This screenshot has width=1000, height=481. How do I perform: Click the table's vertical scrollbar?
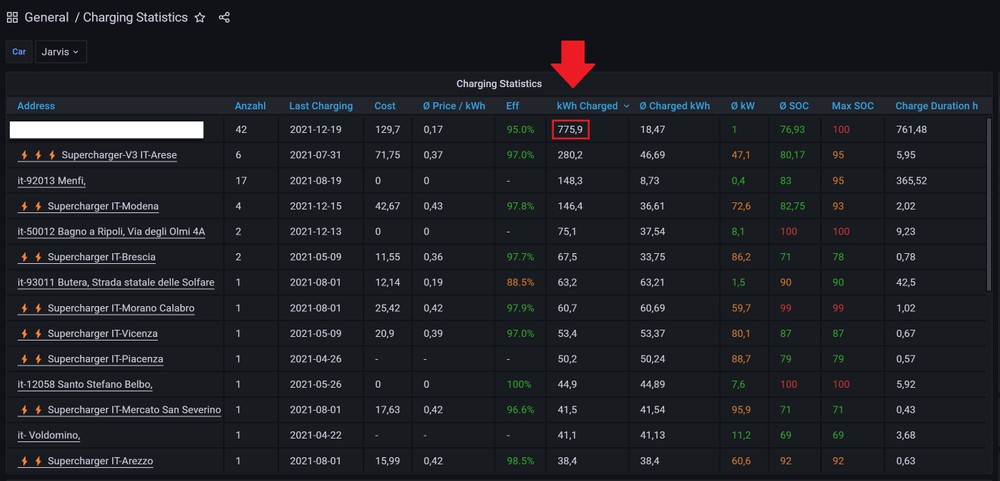tap(989, 204)
